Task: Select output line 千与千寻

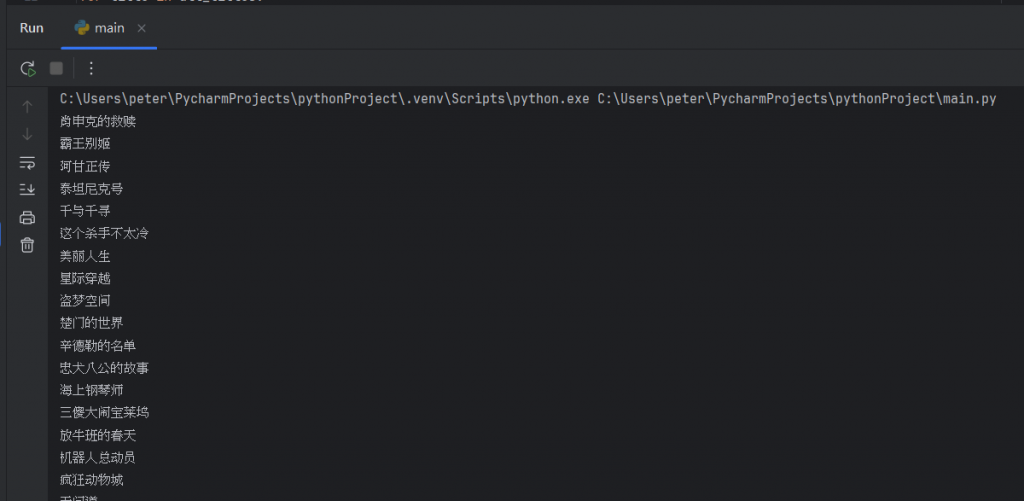Action: (x=85, y=211)
